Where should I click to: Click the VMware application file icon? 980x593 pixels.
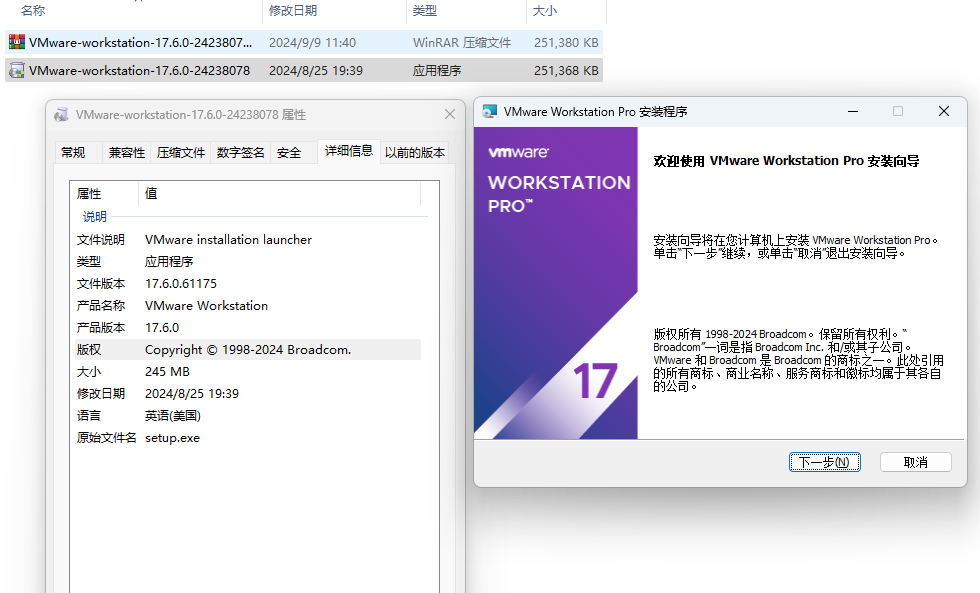(17, 71)
